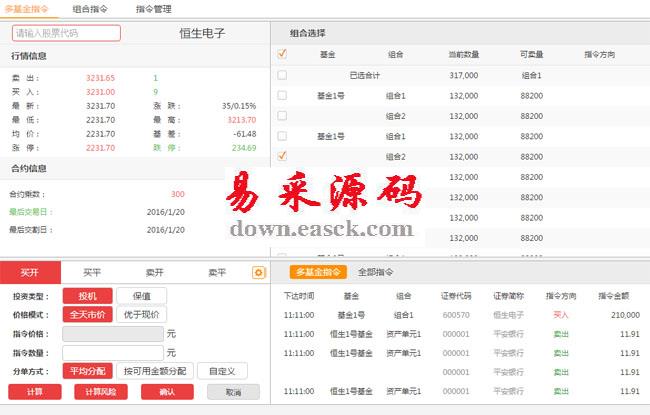Uncheck the ticked 组合2 row checkbox

coord(282,156)
